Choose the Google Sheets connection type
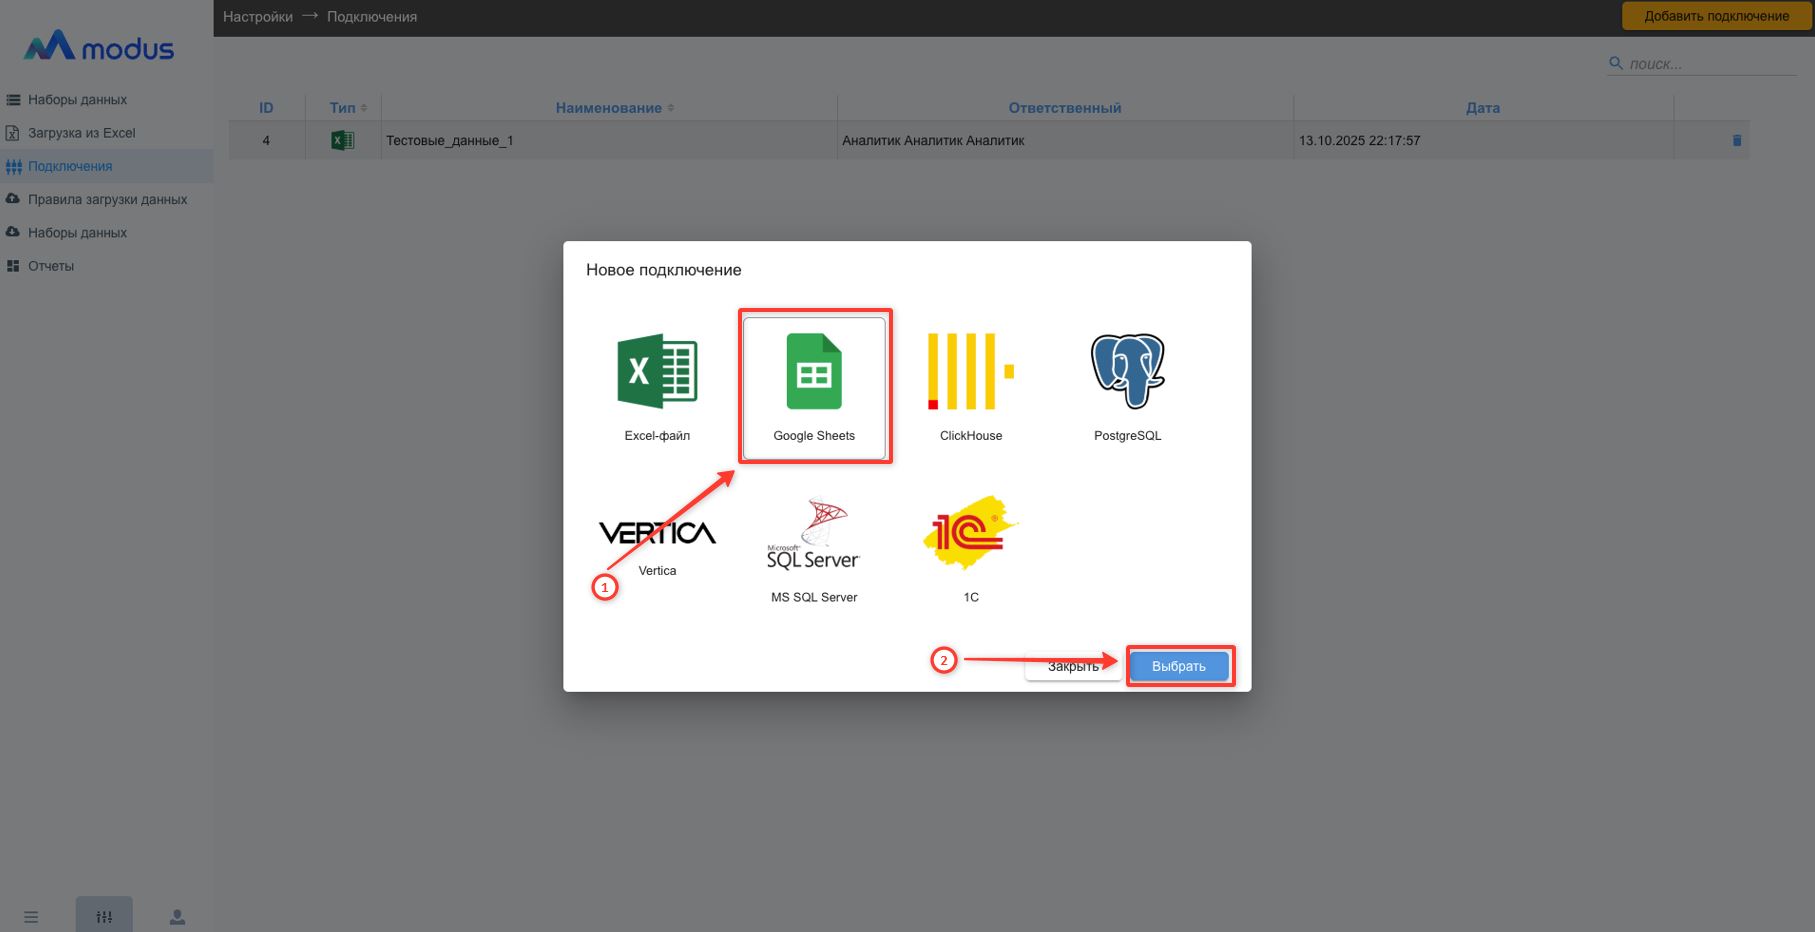 [x=814, y=386]
